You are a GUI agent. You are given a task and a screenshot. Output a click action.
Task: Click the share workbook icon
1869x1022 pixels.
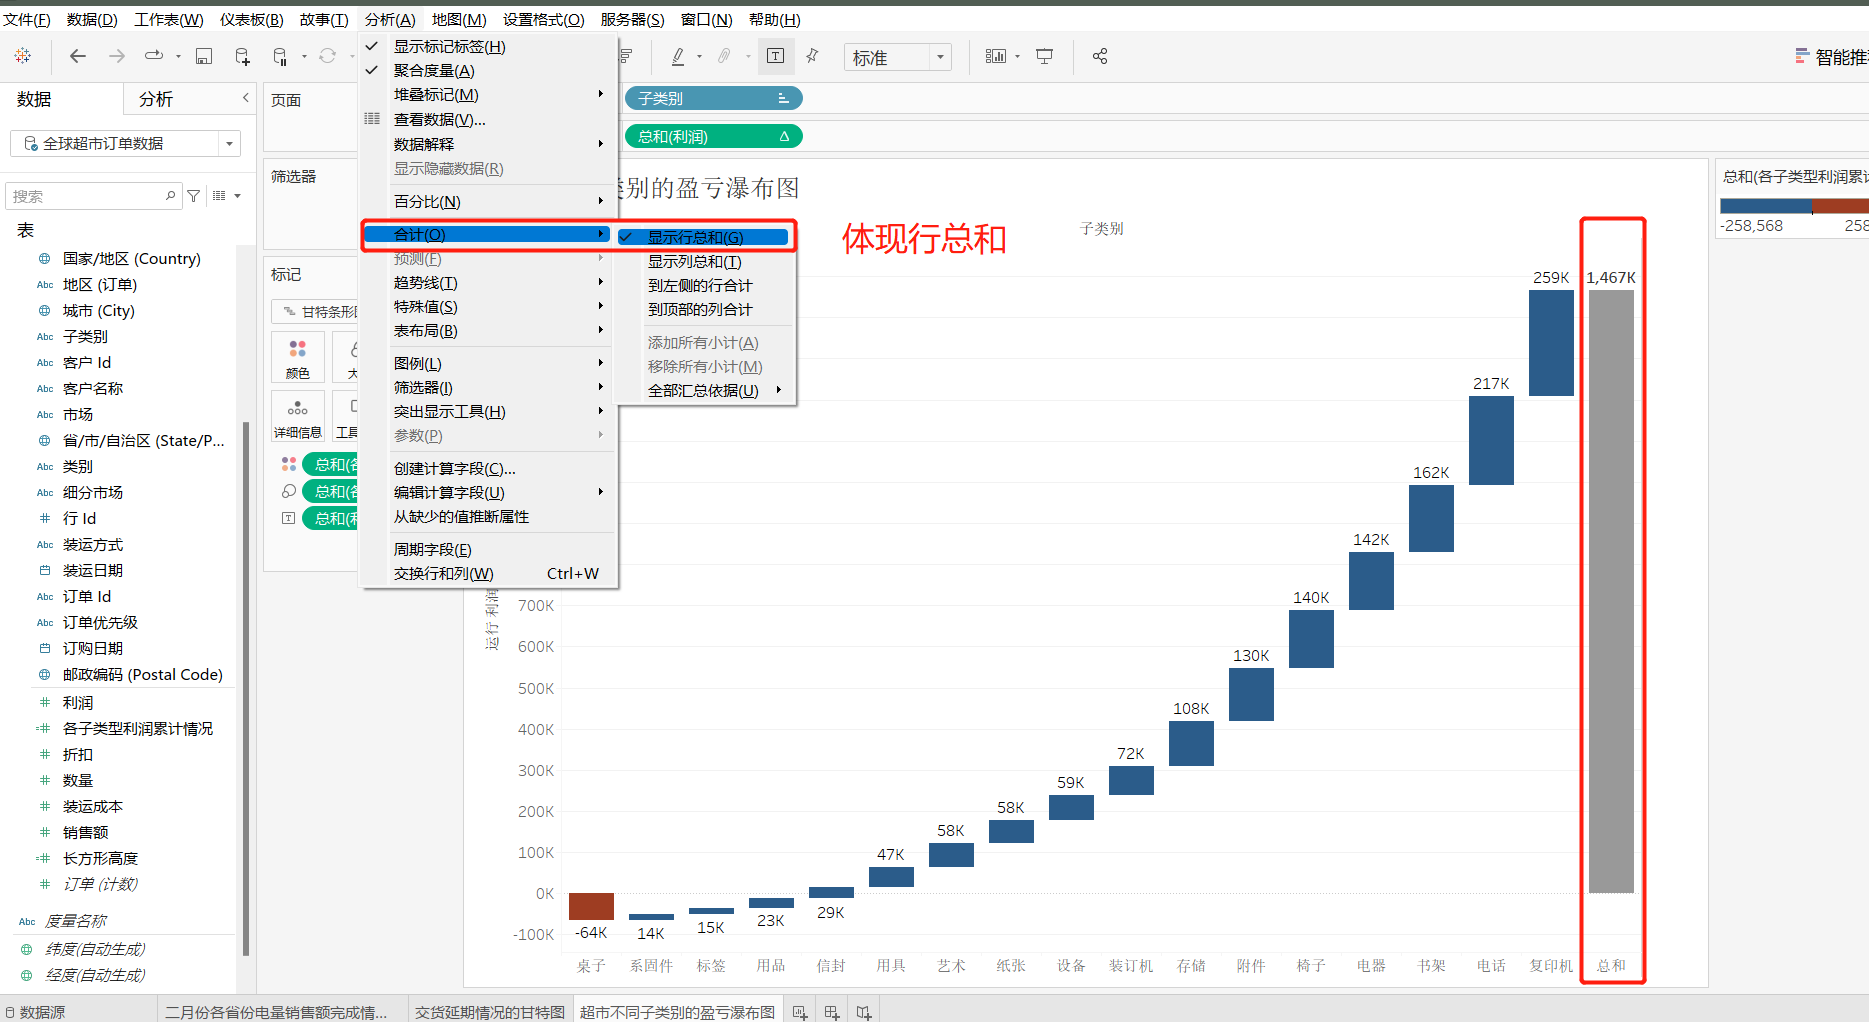(x=1100, y=56)
